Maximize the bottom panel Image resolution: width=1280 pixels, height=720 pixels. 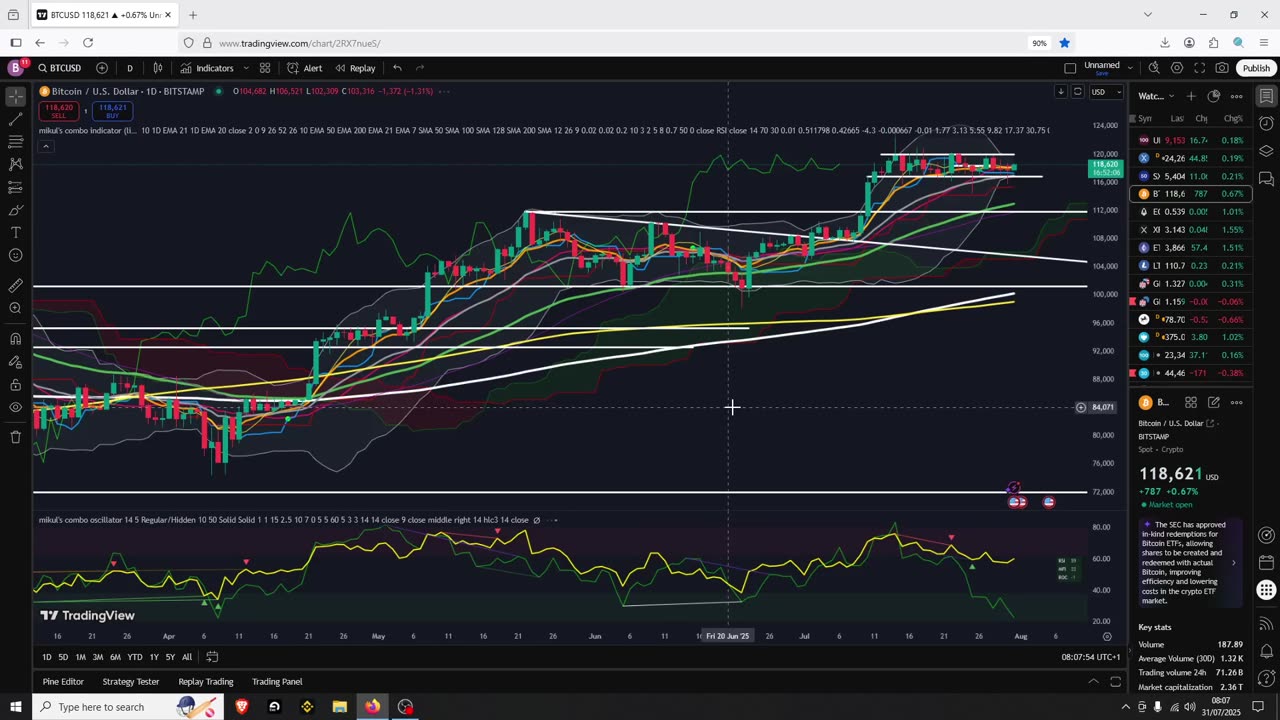(x=1116, y=682)
